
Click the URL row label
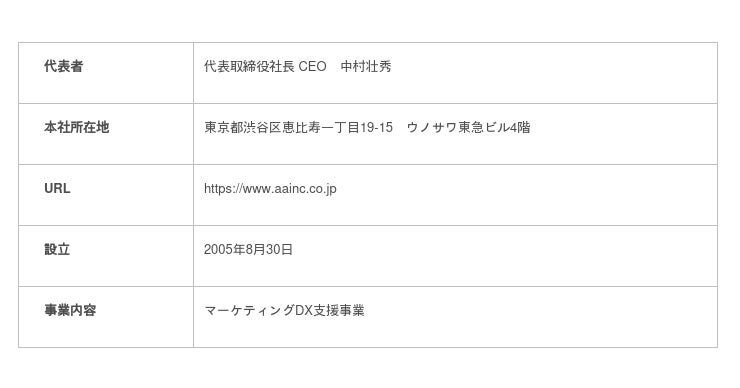tap(57, 188)
